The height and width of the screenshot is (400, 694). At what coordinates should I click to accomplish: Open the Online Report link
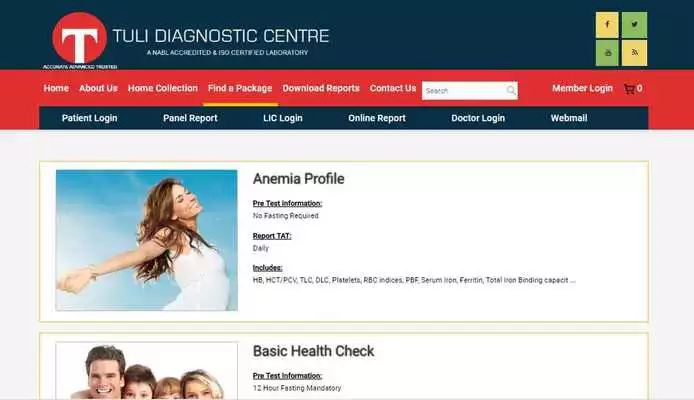tap(377, 118)
